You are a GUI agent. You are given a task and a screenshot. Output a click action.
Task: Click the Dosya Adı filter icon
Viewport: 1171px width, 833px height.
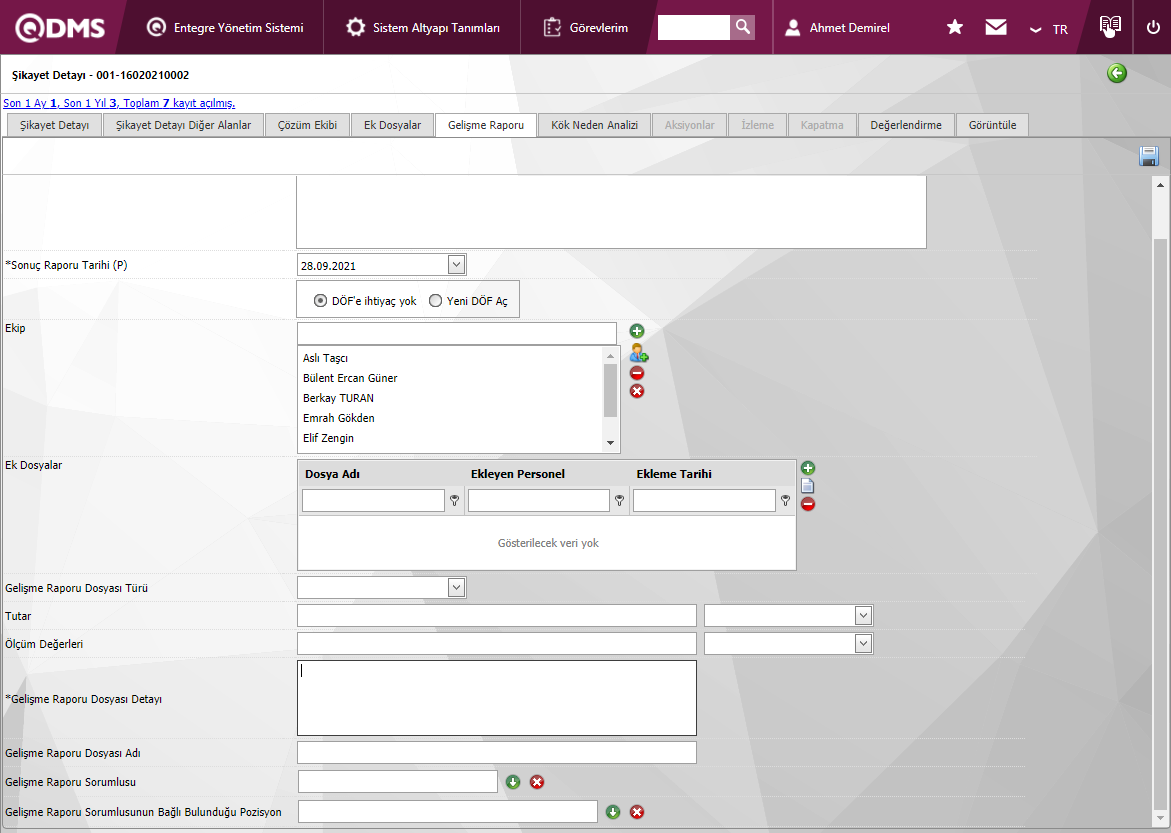point(454,501)
